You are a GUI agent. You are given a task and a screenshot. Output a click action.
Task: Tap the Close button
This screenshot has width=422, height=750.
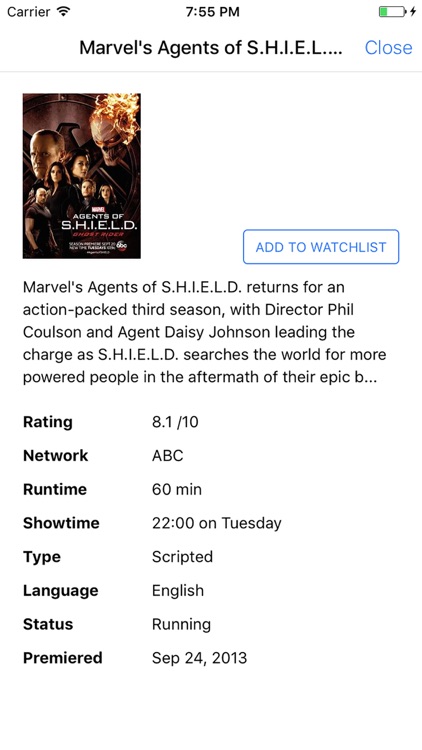388,47
